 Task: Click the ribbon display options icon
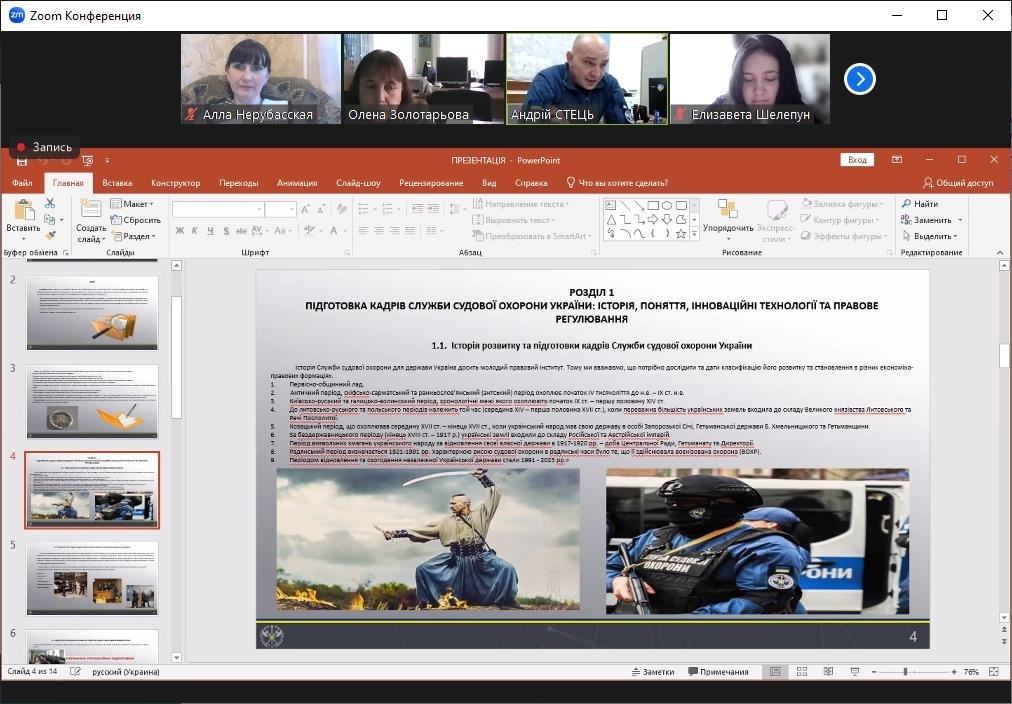pos(897,160)
